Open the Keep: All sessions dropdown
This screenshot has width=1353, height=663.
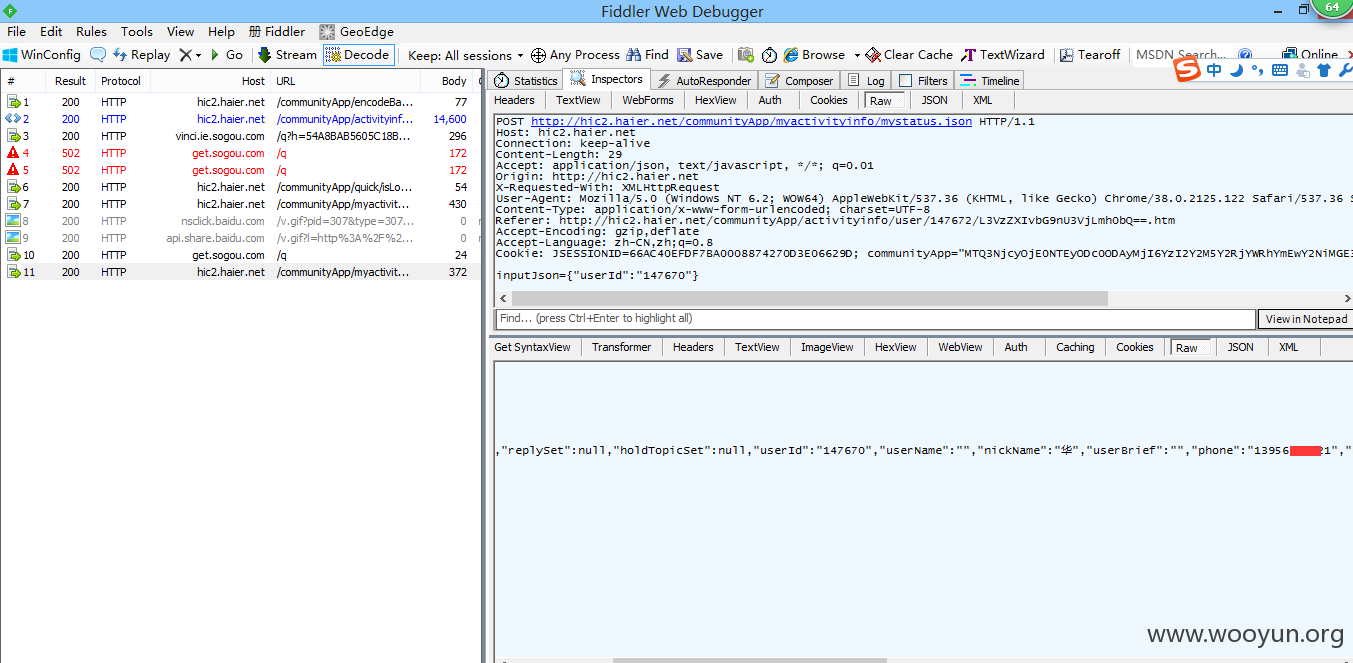[466, 55]
